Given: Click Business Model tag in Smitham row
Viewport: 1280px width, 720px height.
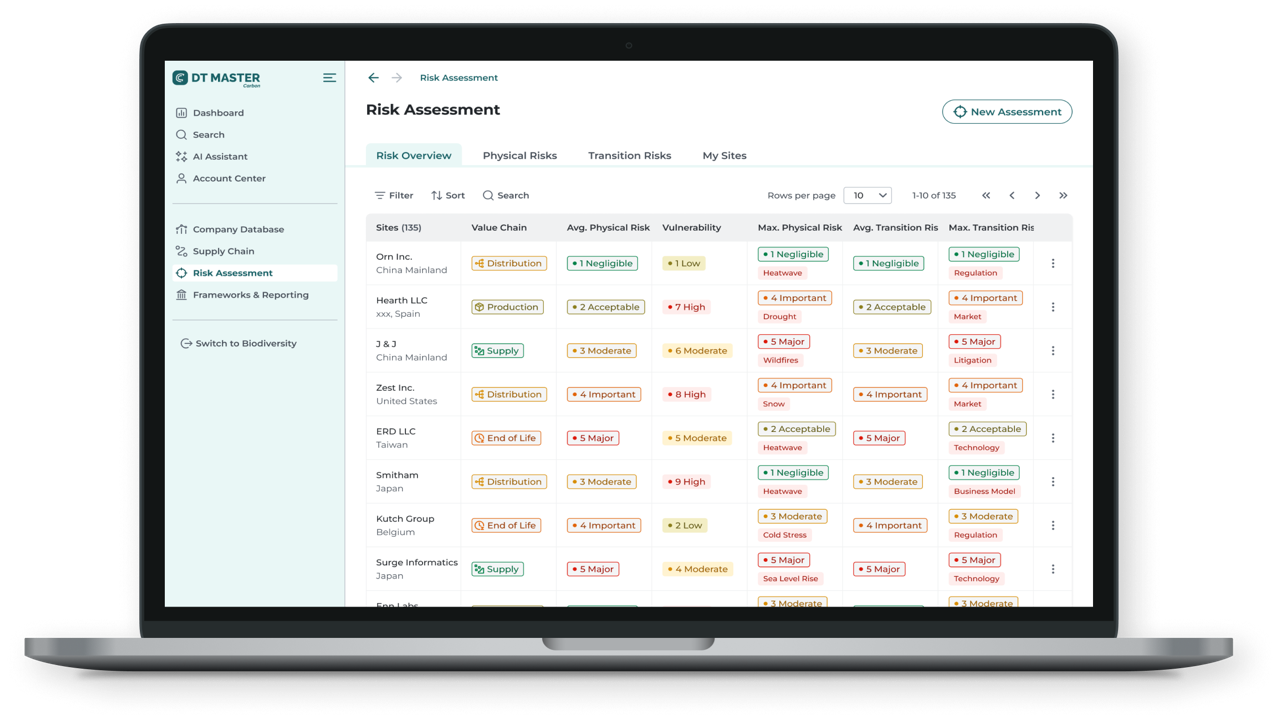Looking at the screenshot, I should (984, 492).
